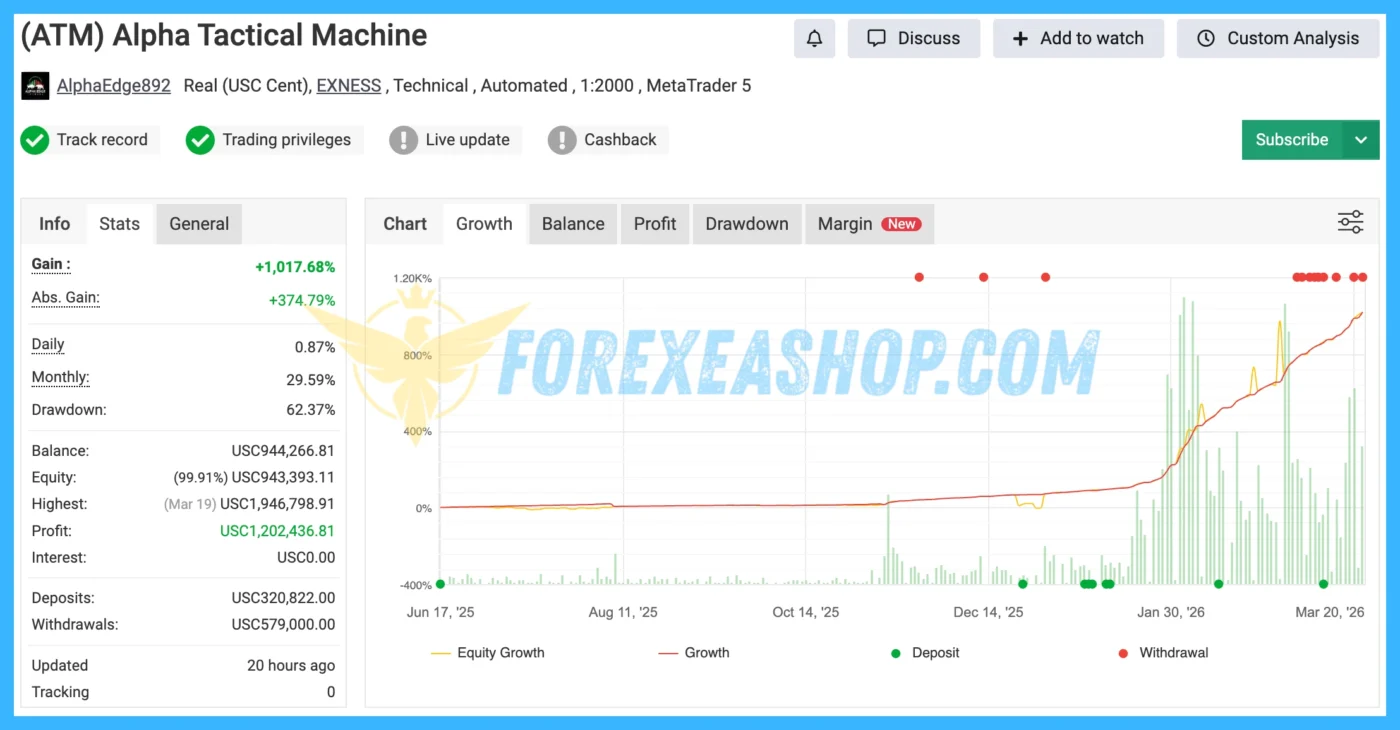Select the Margin tab with New badge
The height and width of the screenshot is (730, 1400).
pyautogui.click(x=869, y=224)
